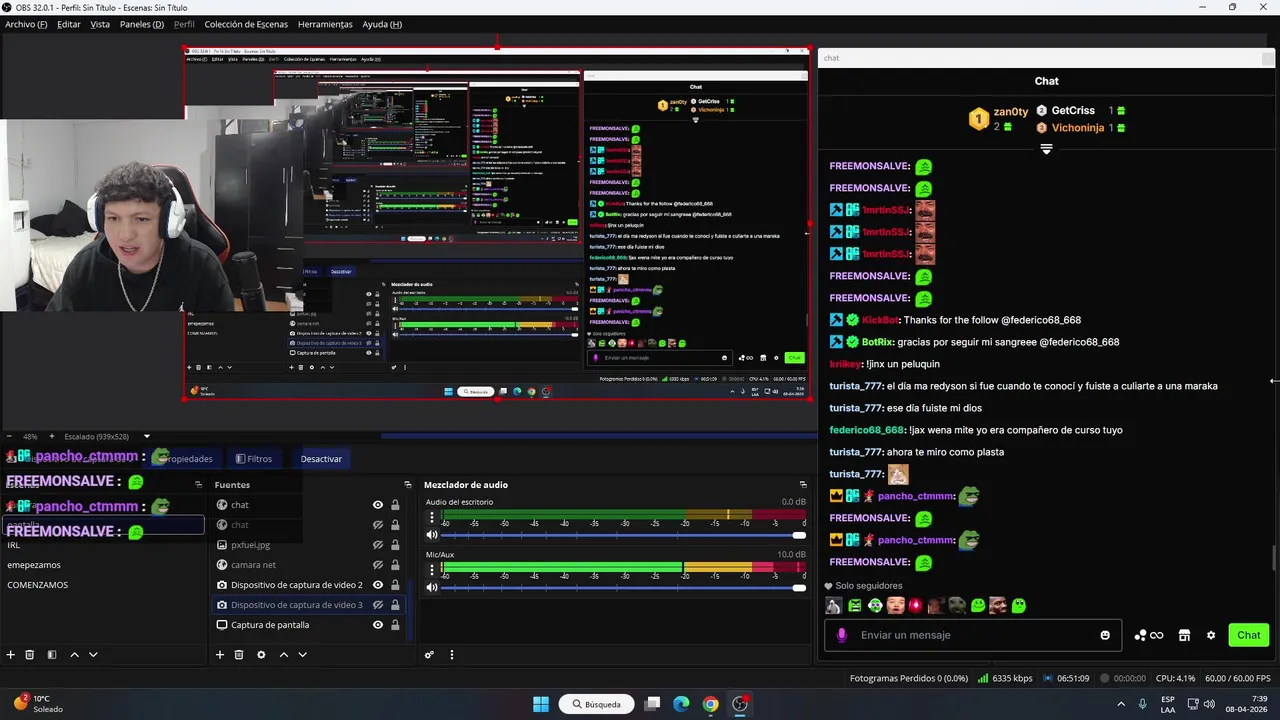Open the Mic/Aux three-dot options menu

click(x=432, y=570)
